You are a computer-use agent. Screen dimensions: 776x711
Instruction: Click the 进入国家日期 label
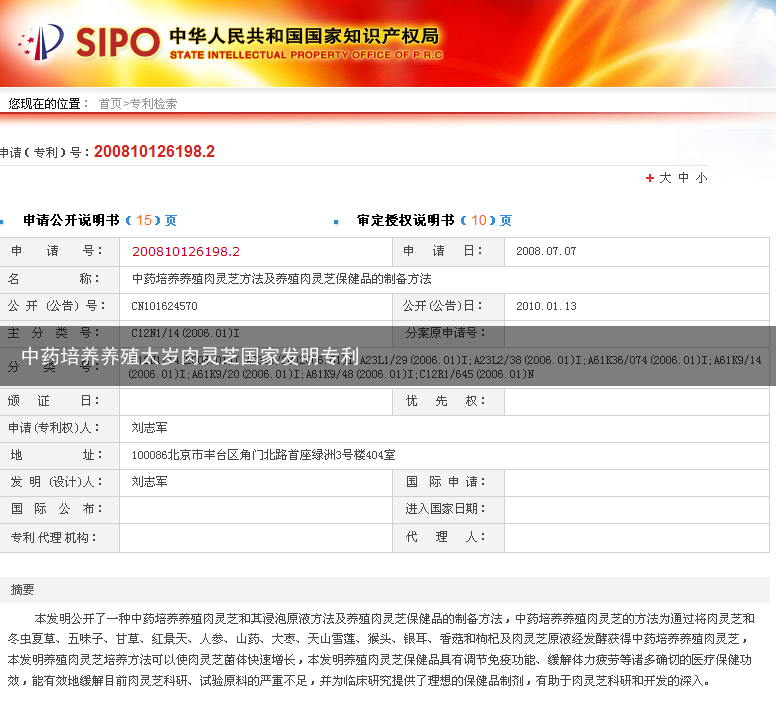[445, 509]
